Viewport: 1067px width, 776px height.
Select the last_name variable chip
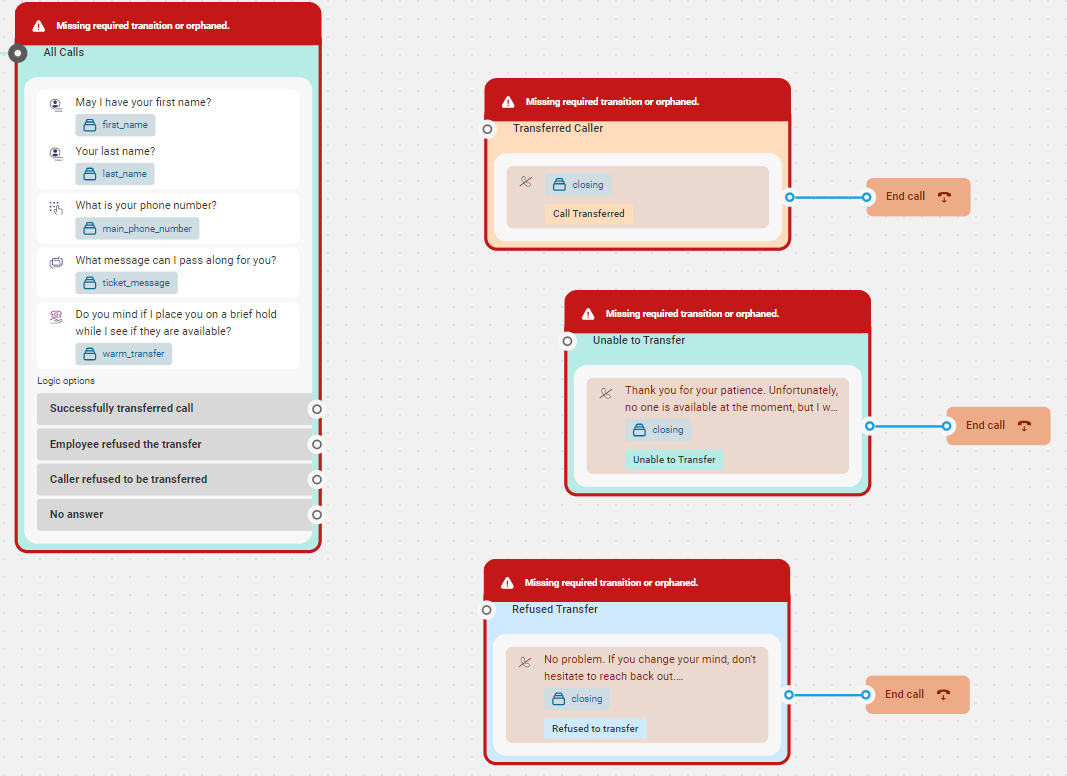115,174
